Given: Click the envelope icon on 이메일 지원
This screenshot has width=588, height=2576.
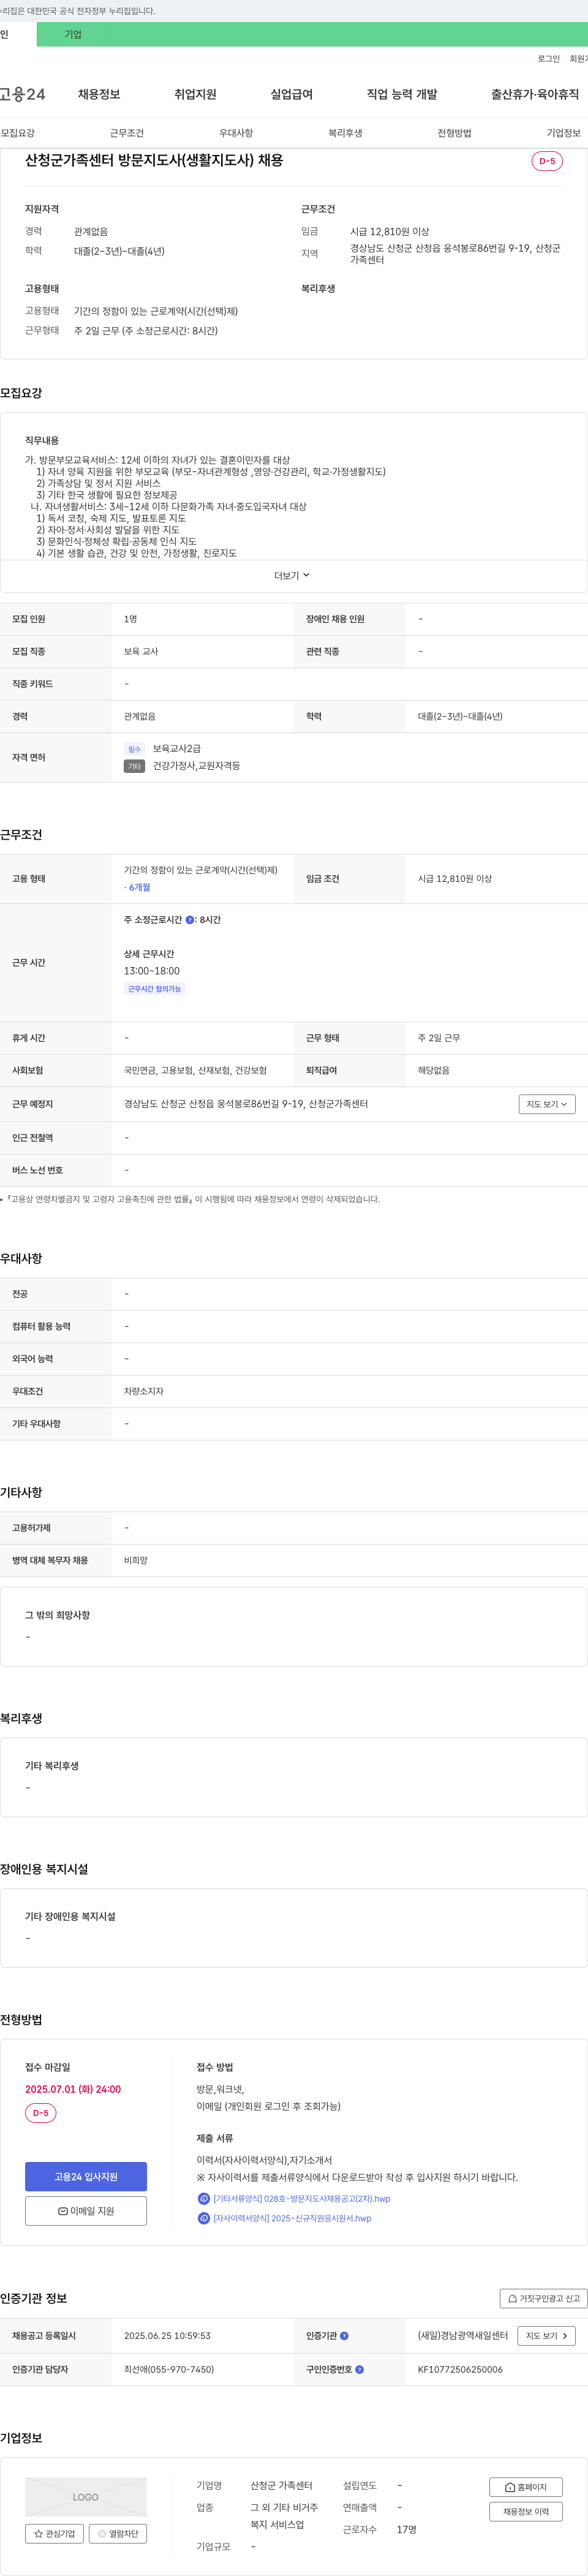Looking at the screenshot, I should (x=63, y=2211).
